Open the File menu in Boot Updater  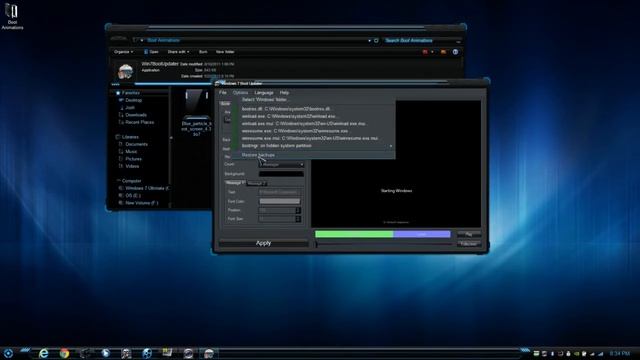[222, 93]
